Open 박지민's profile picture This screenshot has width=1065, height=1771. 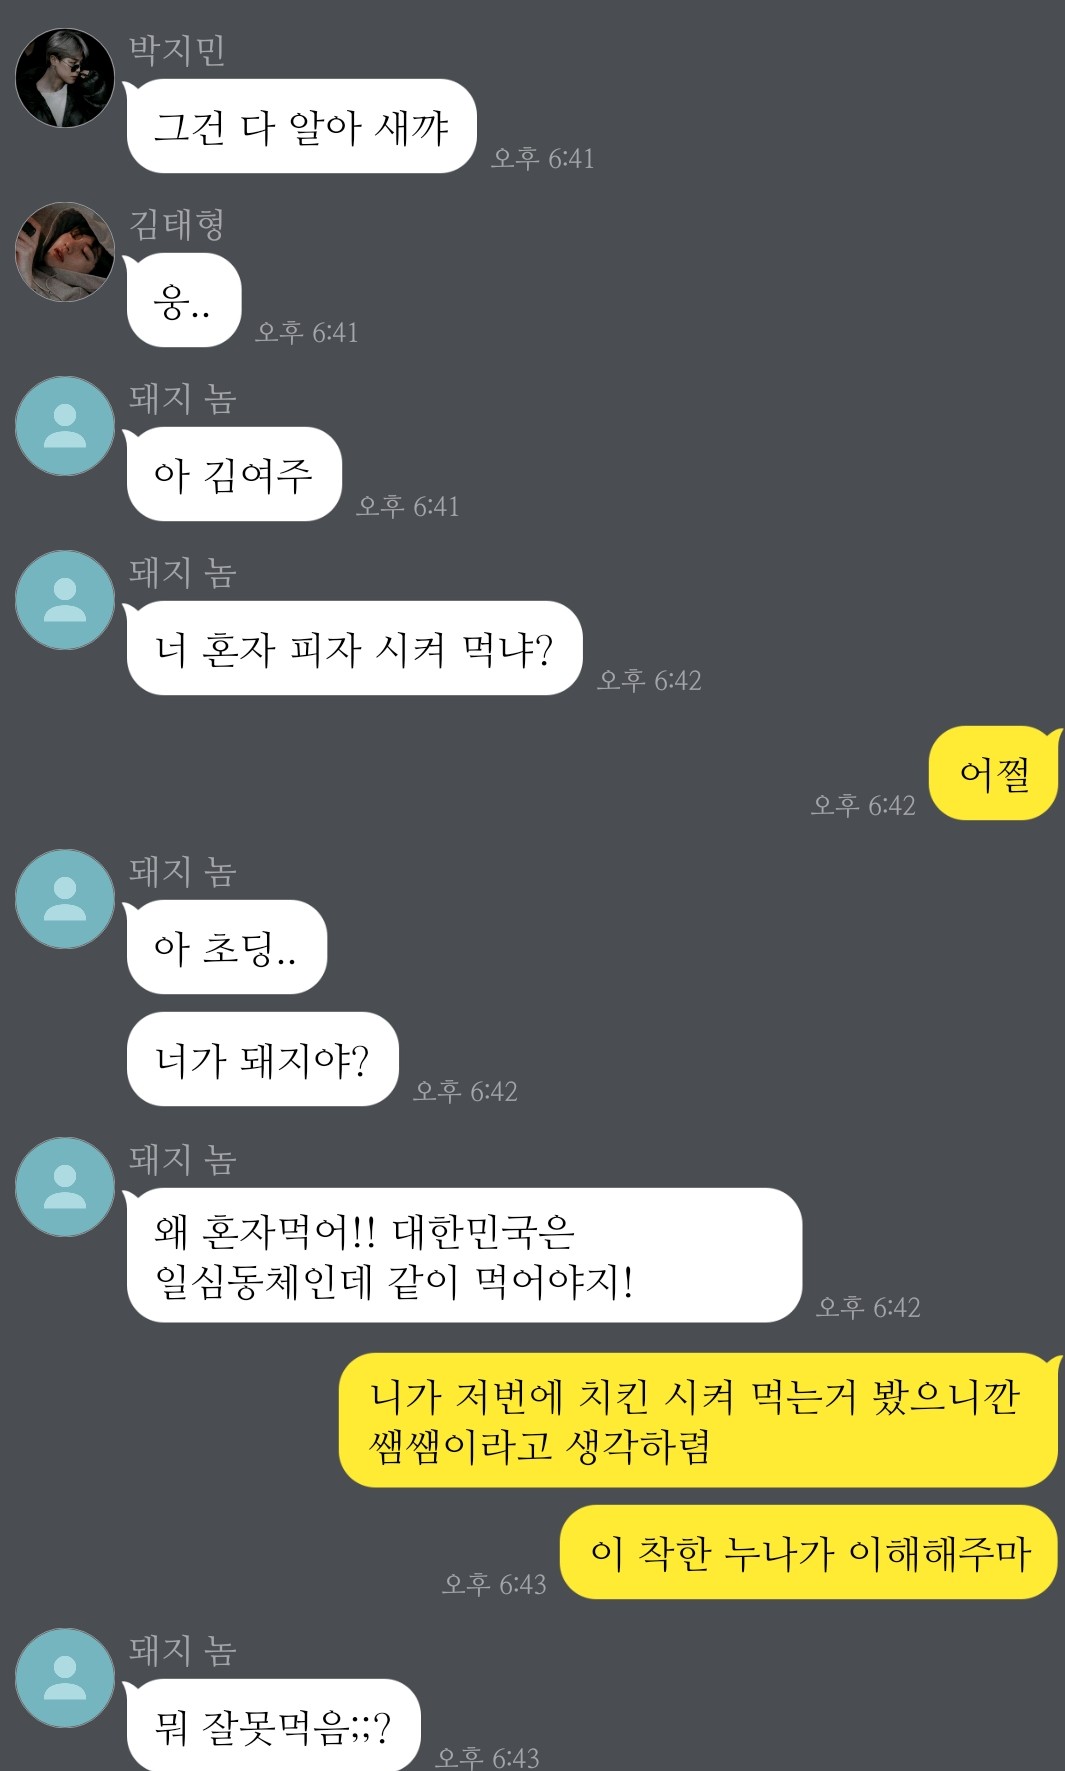(65, 78)
